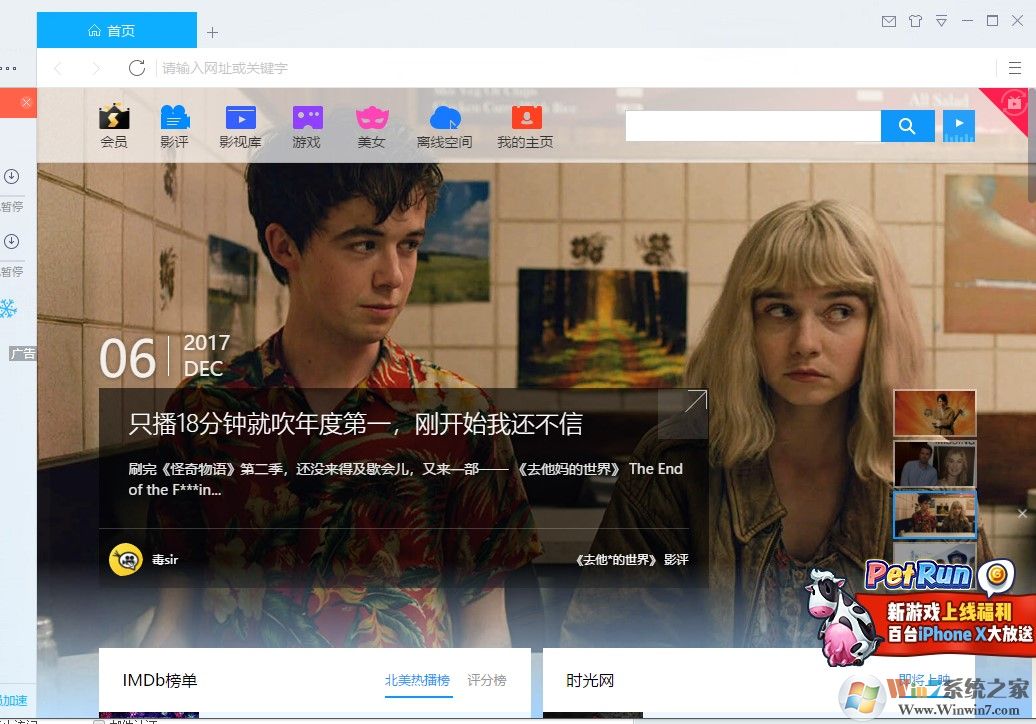
Task: Click the blue play button beside search
Action: (x=959, y=126)
